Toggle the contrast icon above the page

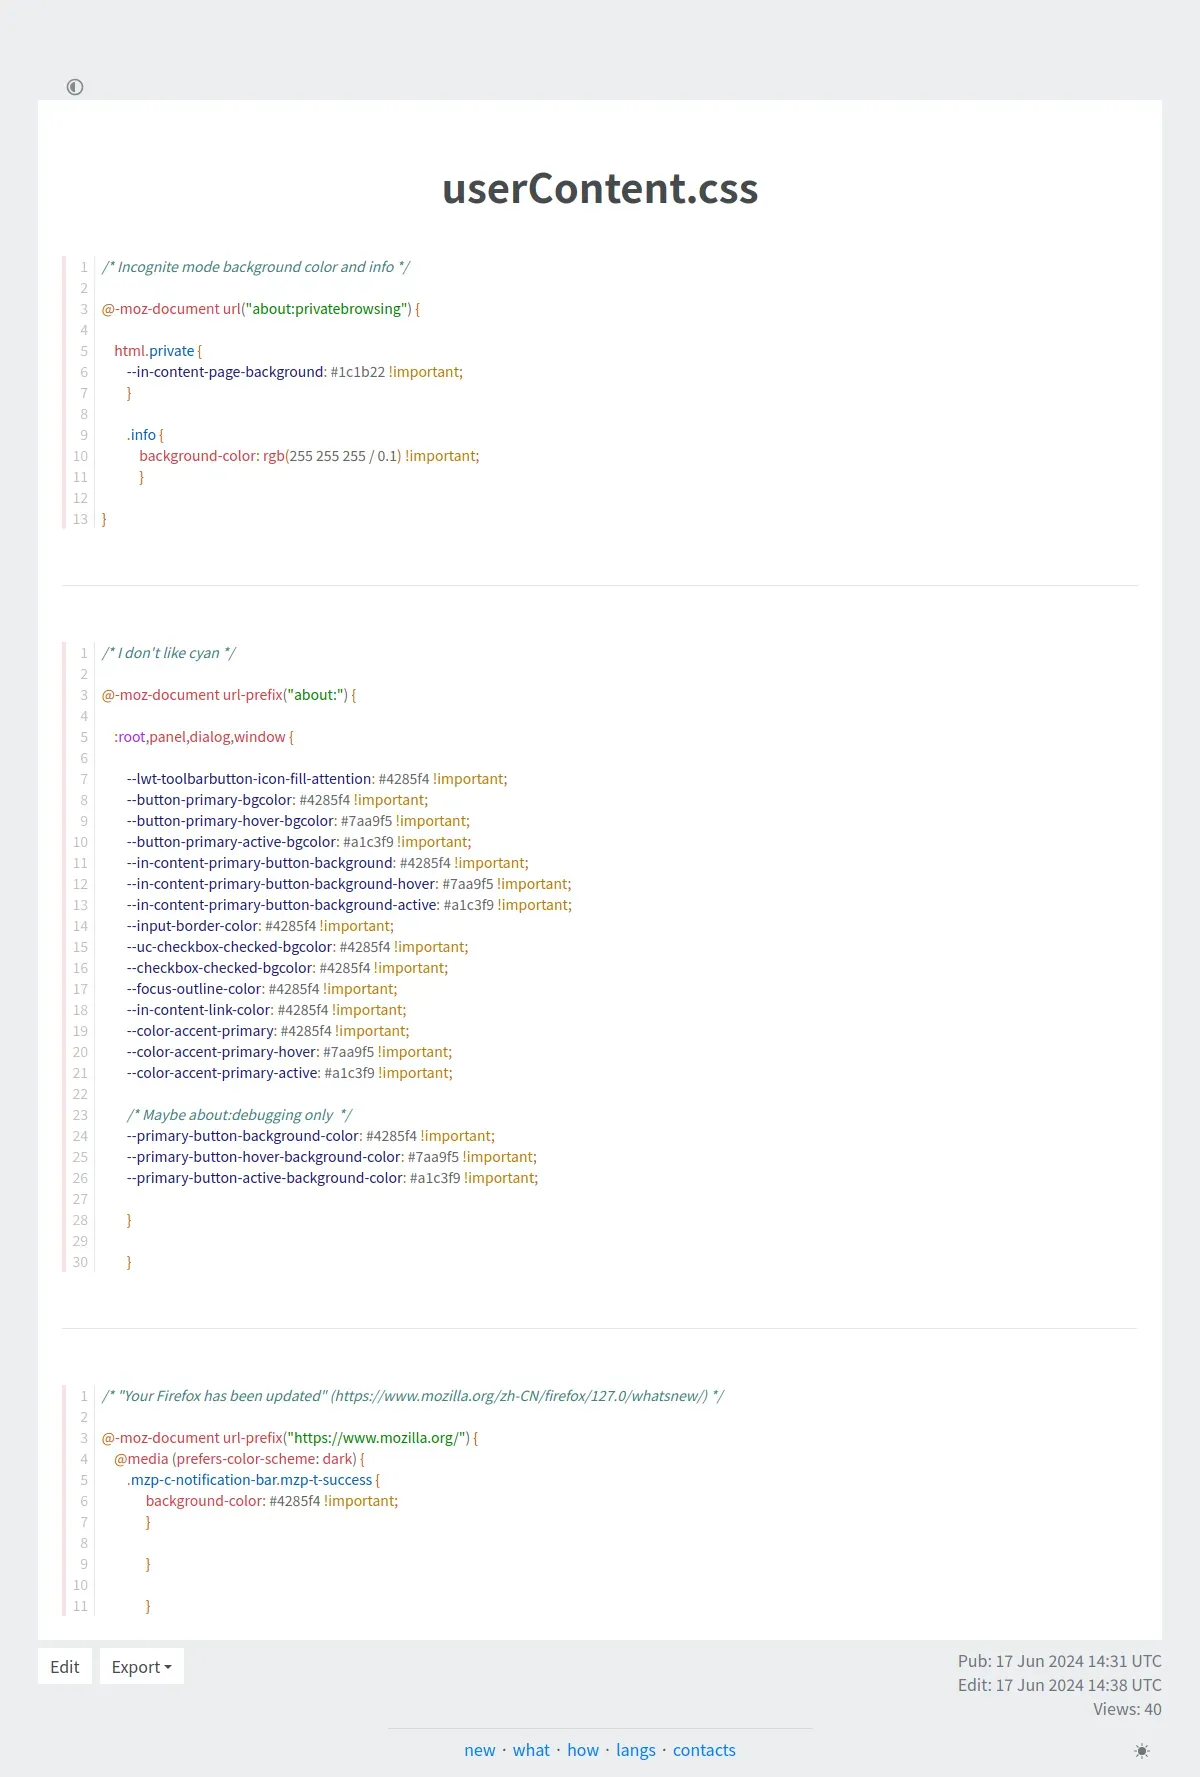click(x=75, y=87)
